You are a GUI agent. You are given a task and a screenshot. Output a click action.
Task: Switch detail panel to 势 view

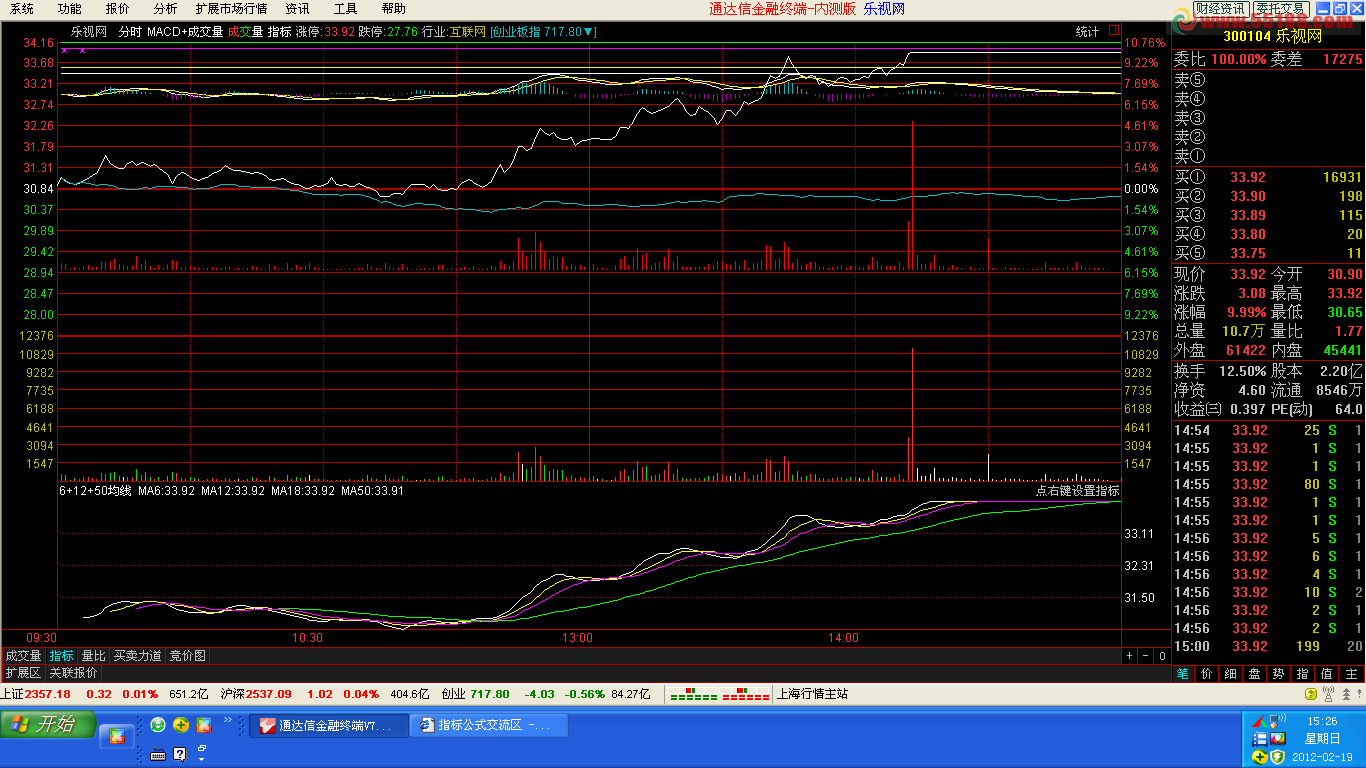click(x=1279, y=674)
